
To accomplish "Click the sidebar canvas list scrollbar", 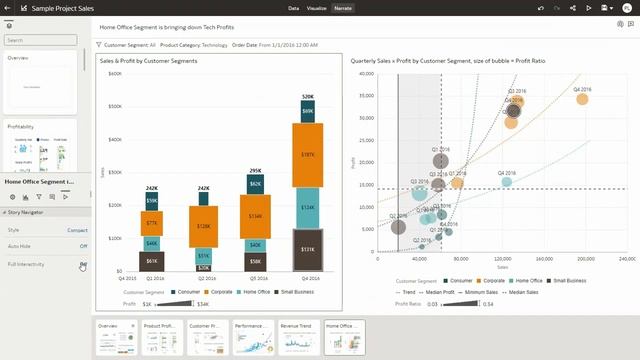I will pos(84,60).
